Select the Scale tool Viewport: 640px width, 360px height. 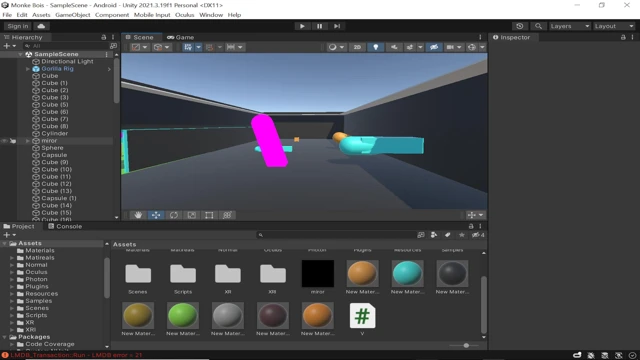point(191,215)
